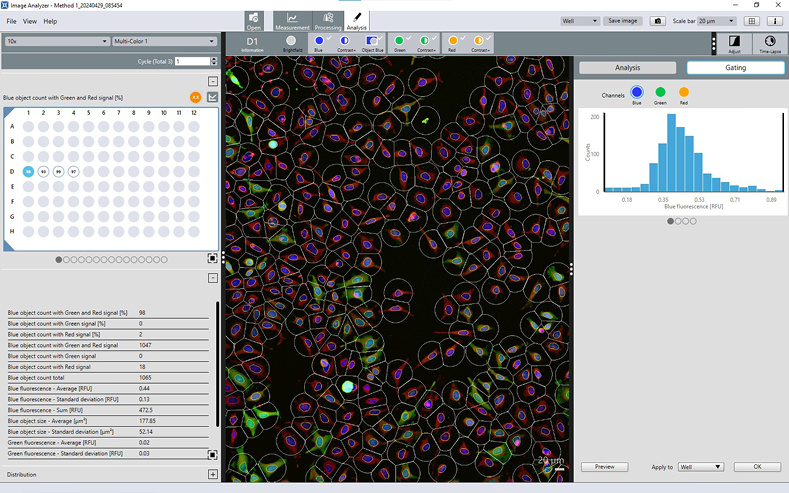Screen dimensions: 789x493
Task: Click the Object Blue overlay icon
Action: (372, 42)
